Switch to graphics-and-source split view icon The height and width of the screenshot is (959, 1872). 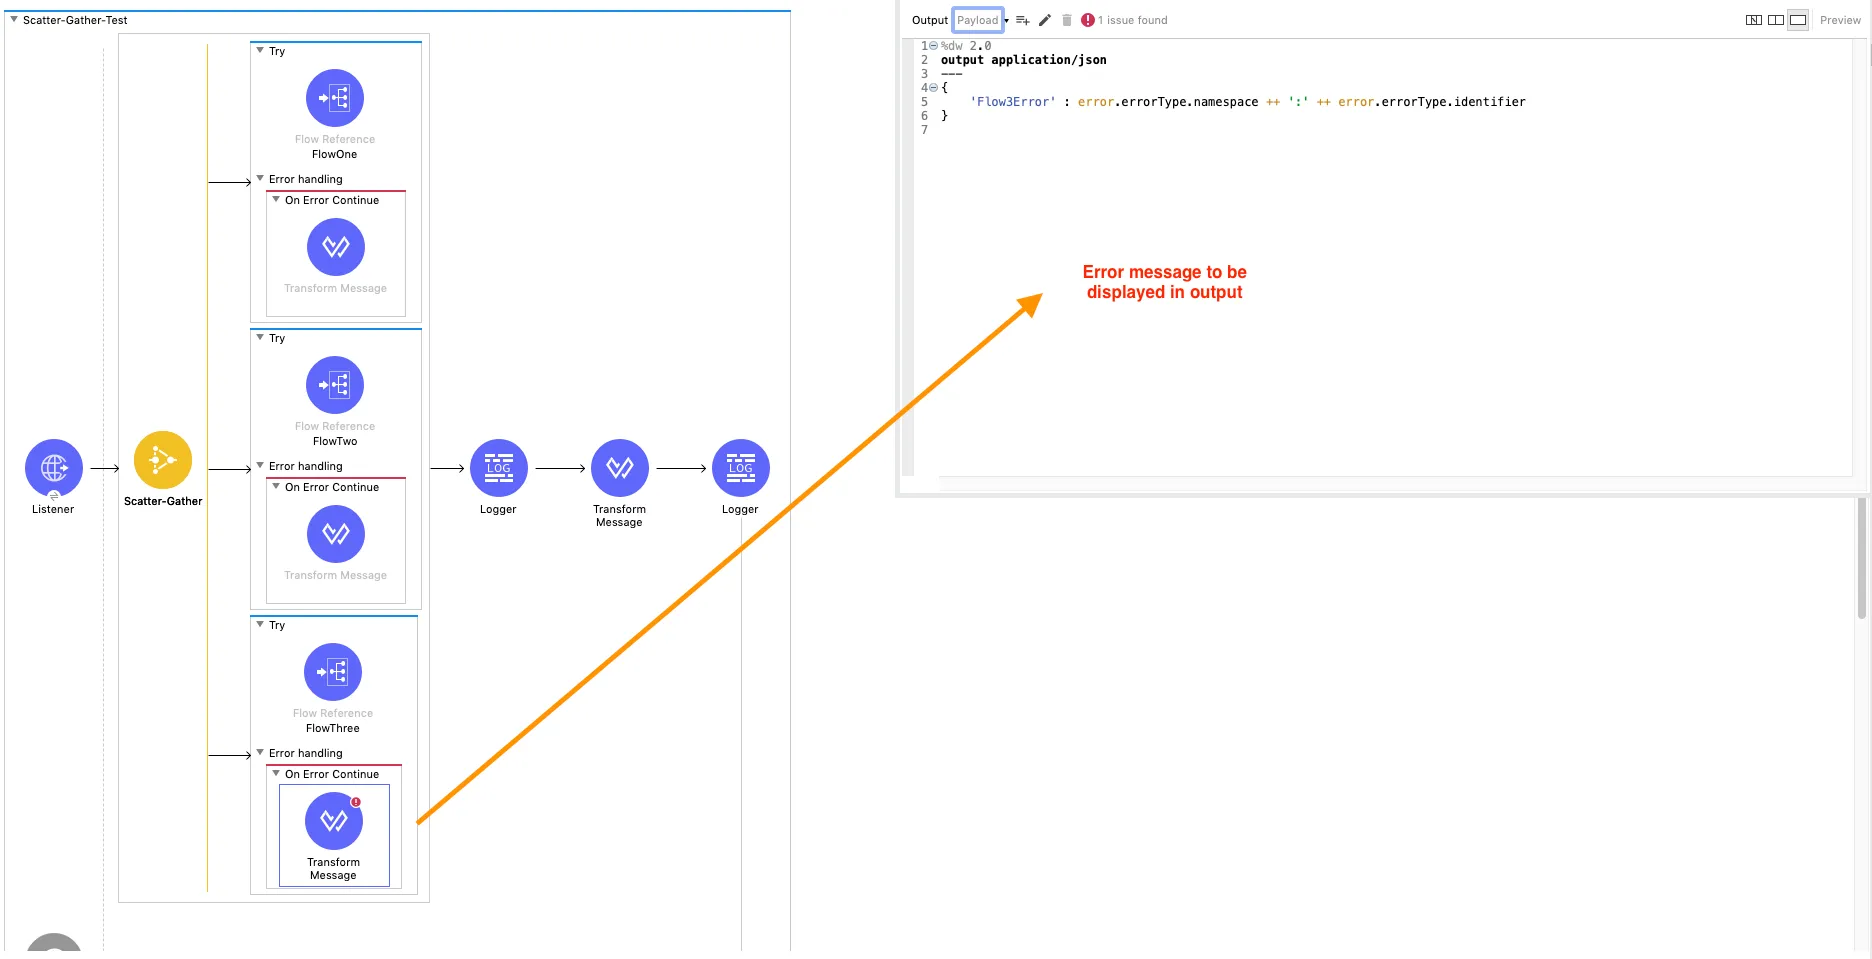1754,20
